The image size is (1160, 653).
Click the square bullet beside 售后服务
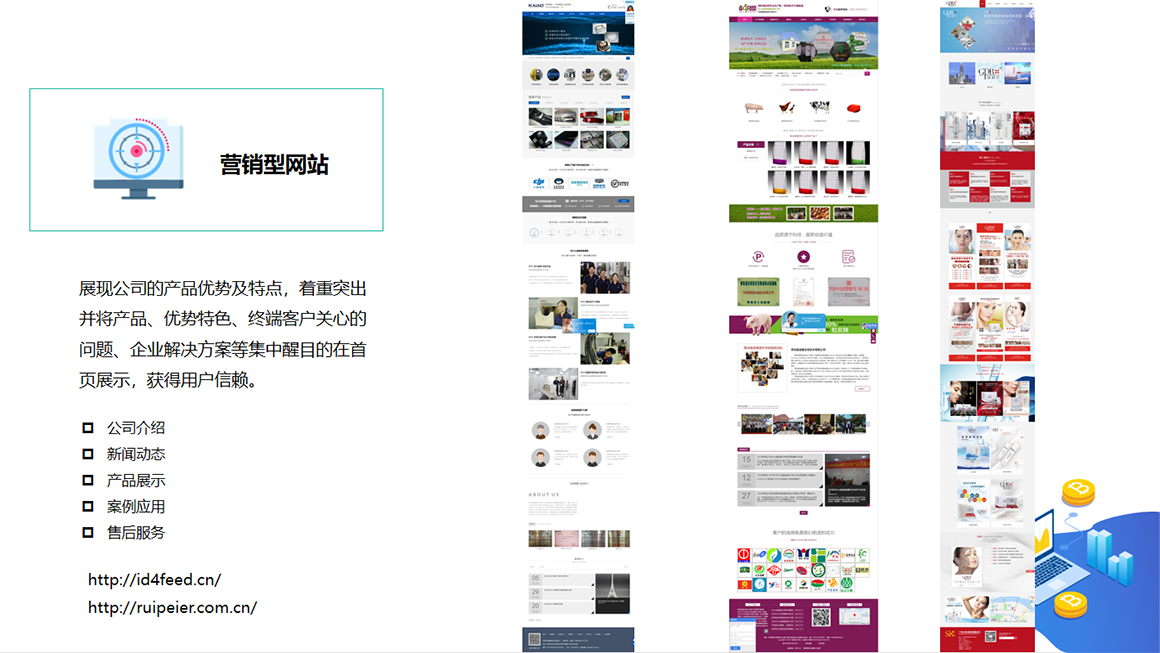pyautogui.click(x=88, y=533)
